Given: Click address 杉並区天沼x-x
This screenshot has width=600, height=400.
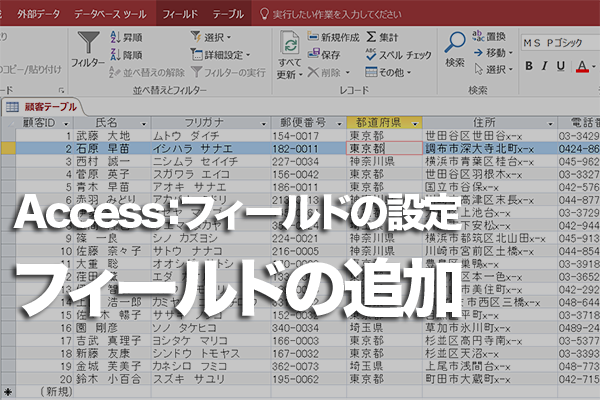Looking at the screenshot, I should (490, 354).
